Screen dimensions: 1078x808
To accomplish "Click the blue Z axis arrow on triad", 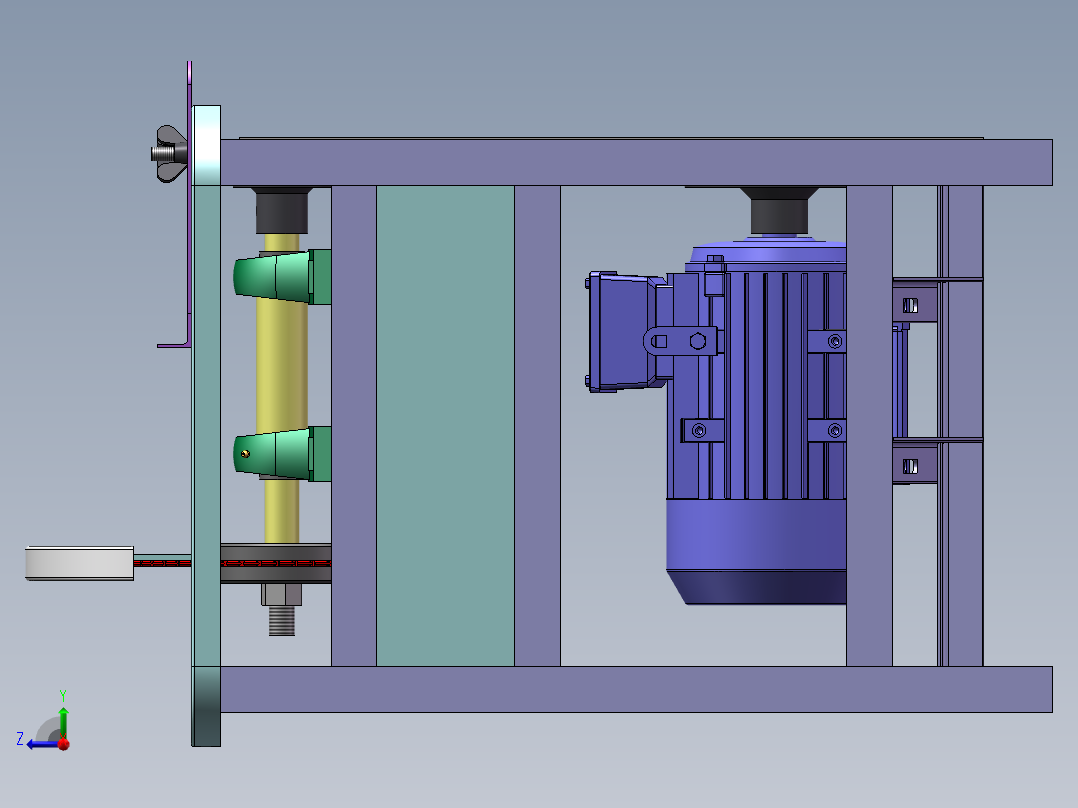I will click(40, 743).
